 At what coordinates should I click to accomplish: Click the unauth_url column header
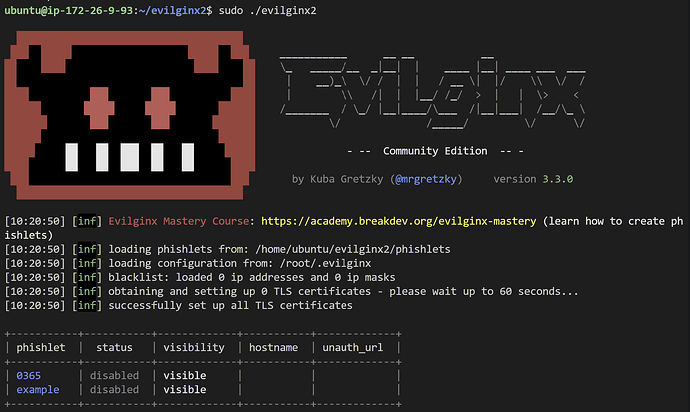(353, 348)
